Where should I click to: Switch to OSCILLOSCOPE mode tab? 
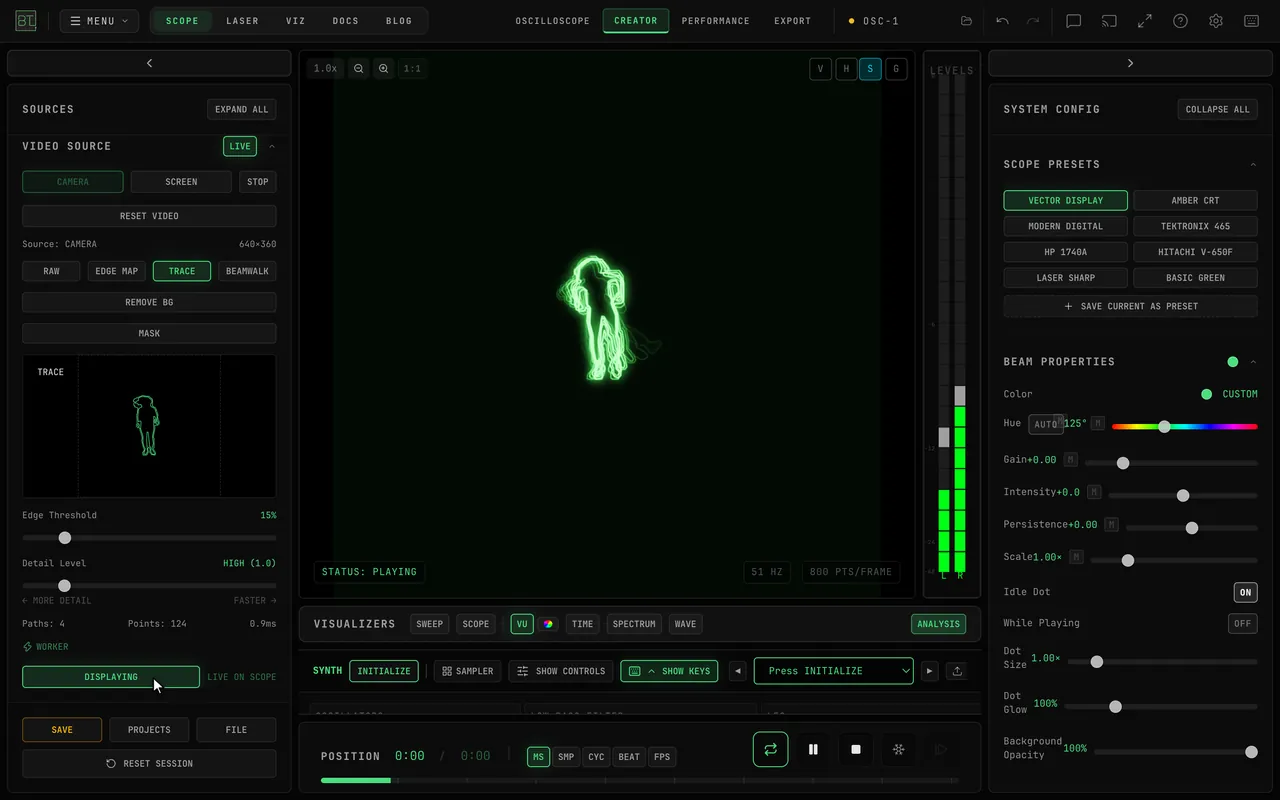pos(553,21)
